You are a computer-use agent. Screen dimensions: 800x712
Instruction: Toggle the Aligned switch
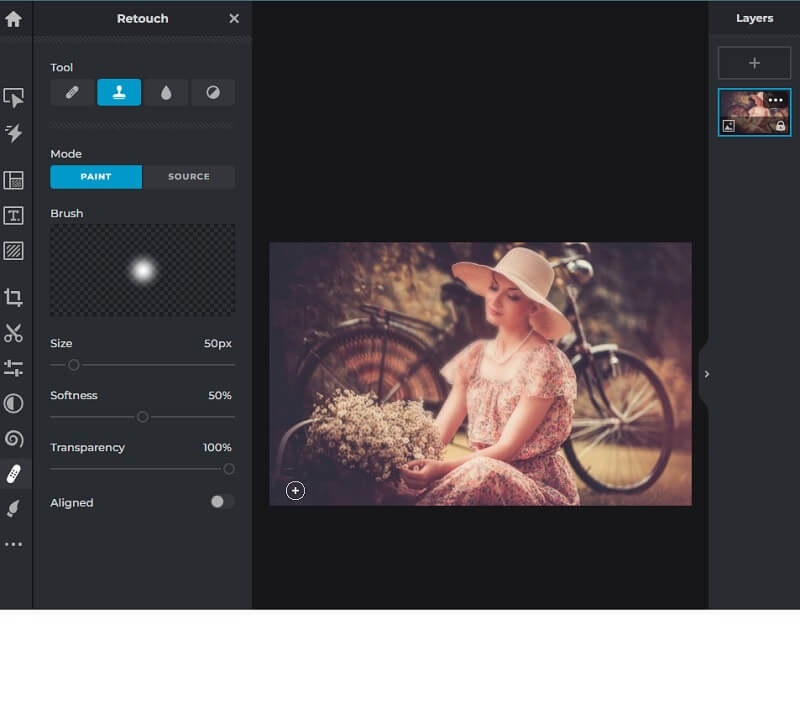pyautogui.click(x=221, y=502)
